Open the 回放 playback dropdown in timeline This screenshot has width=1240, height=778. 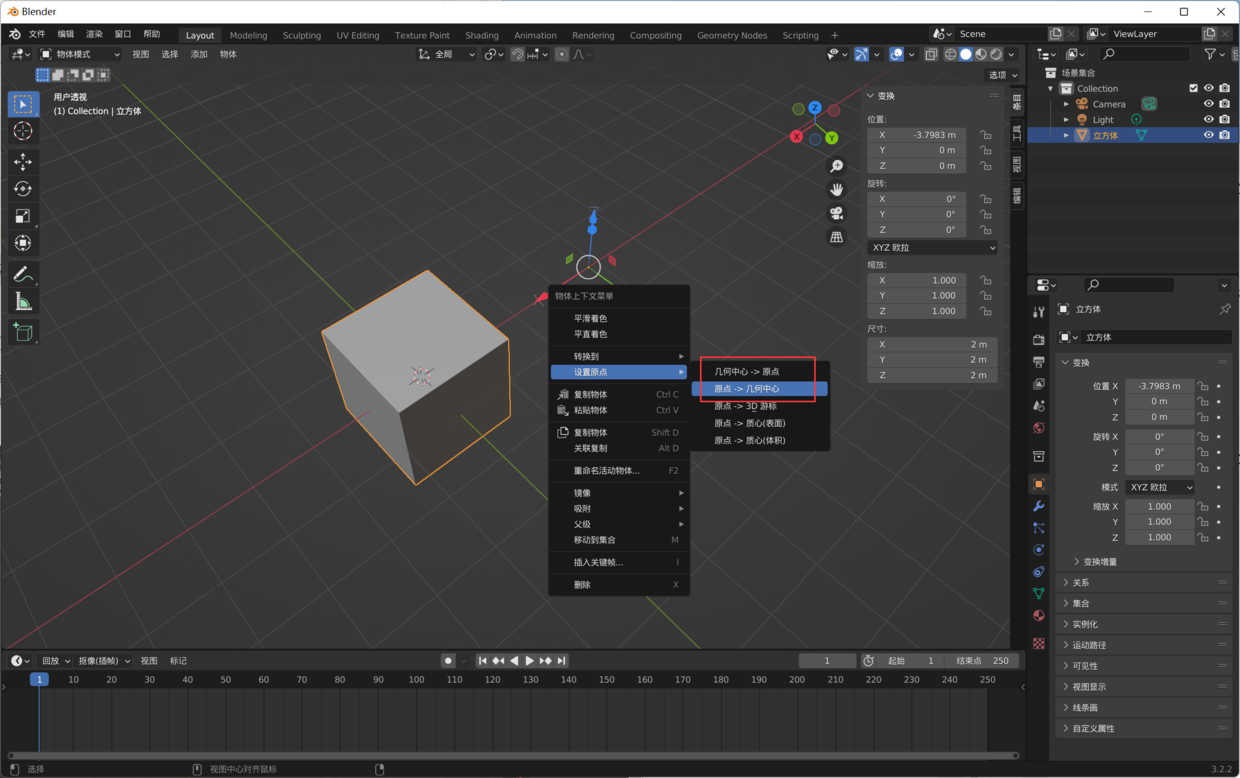click(54, 661)
